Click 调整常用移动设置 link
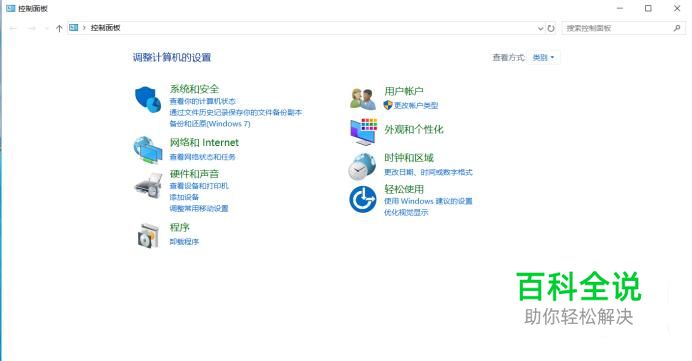 [199, 208]
